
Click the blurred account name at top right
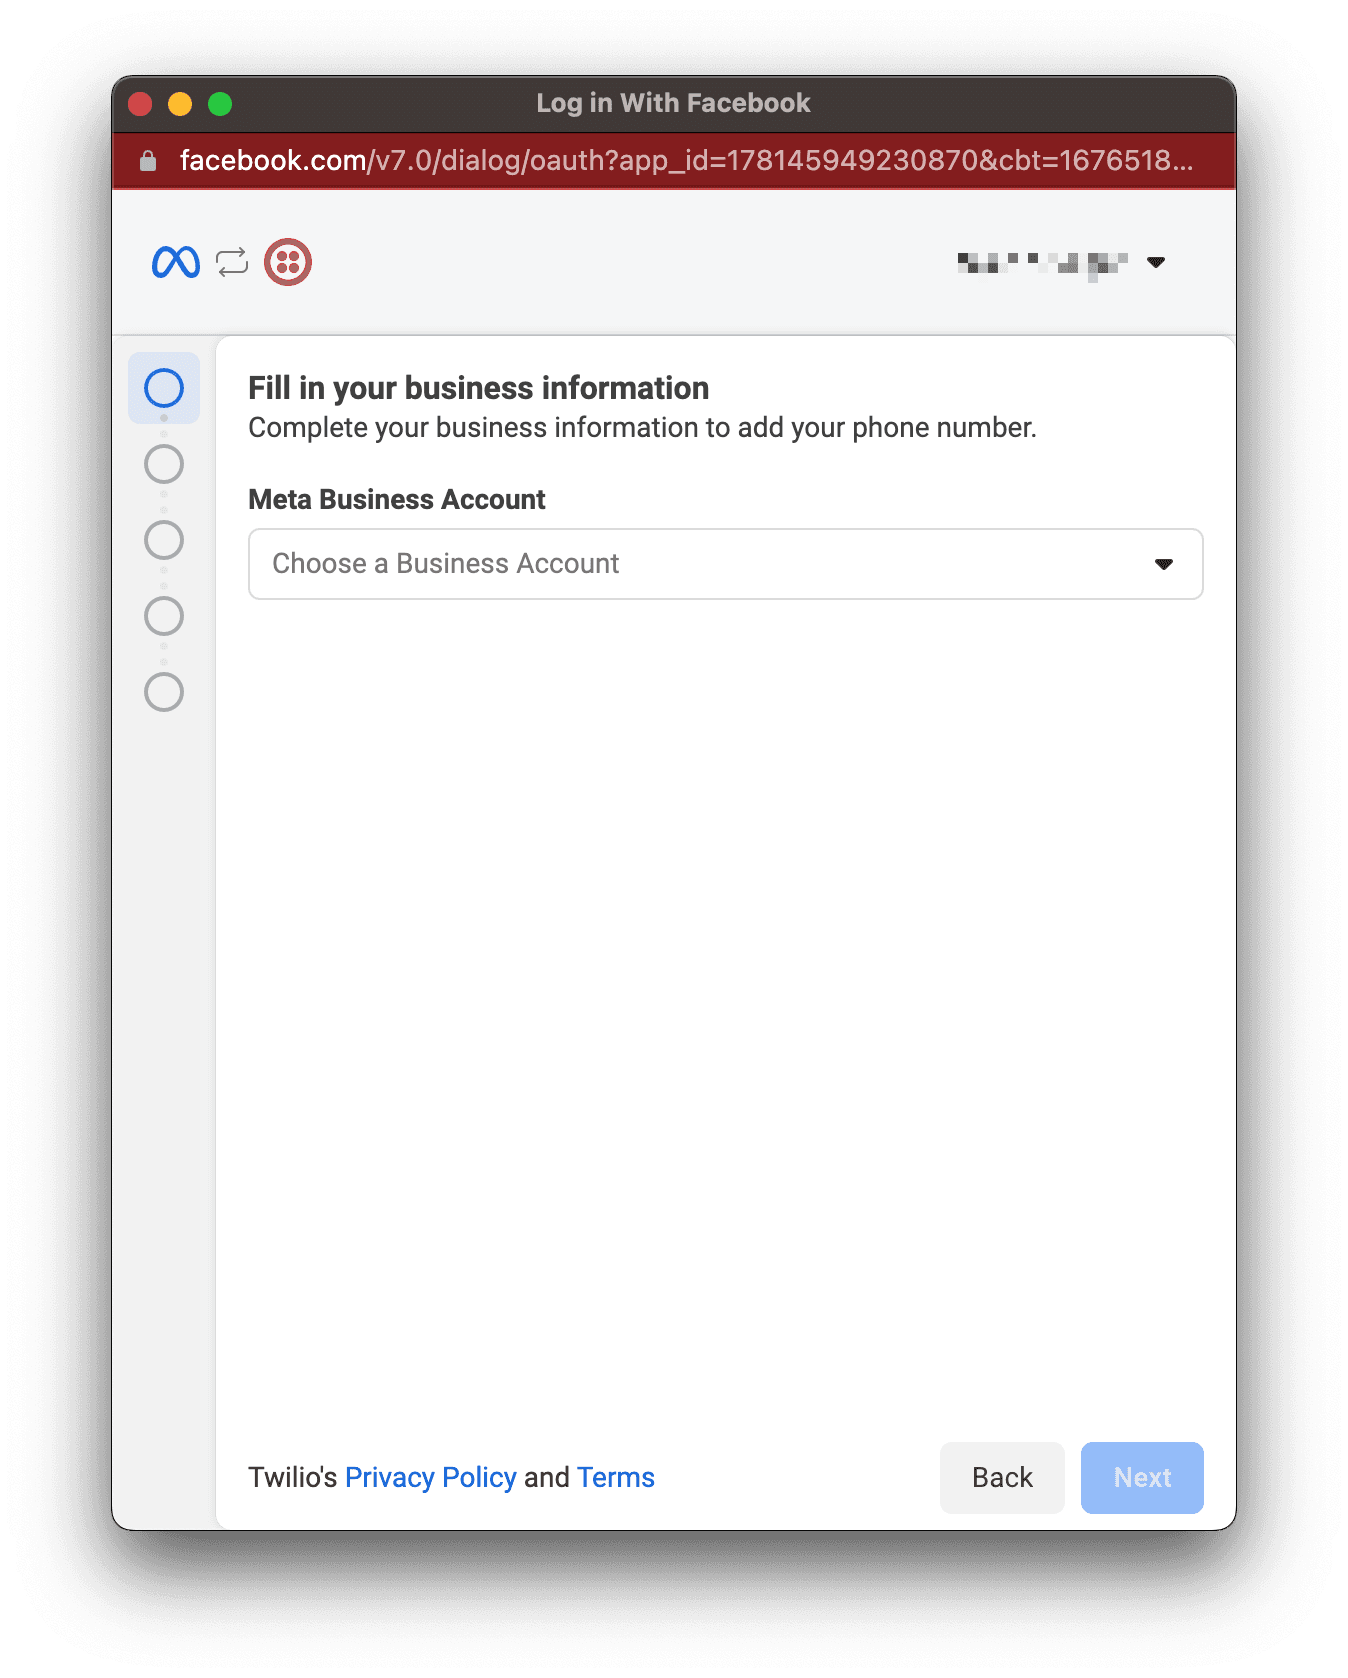[1043, 264]
